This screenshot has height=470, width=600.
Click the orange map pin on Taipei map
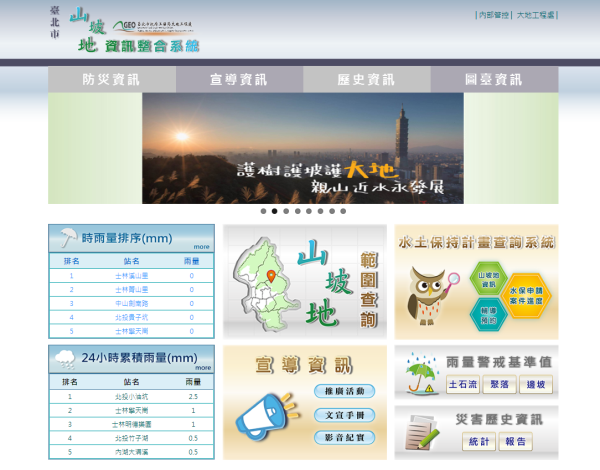coord(271,276)
